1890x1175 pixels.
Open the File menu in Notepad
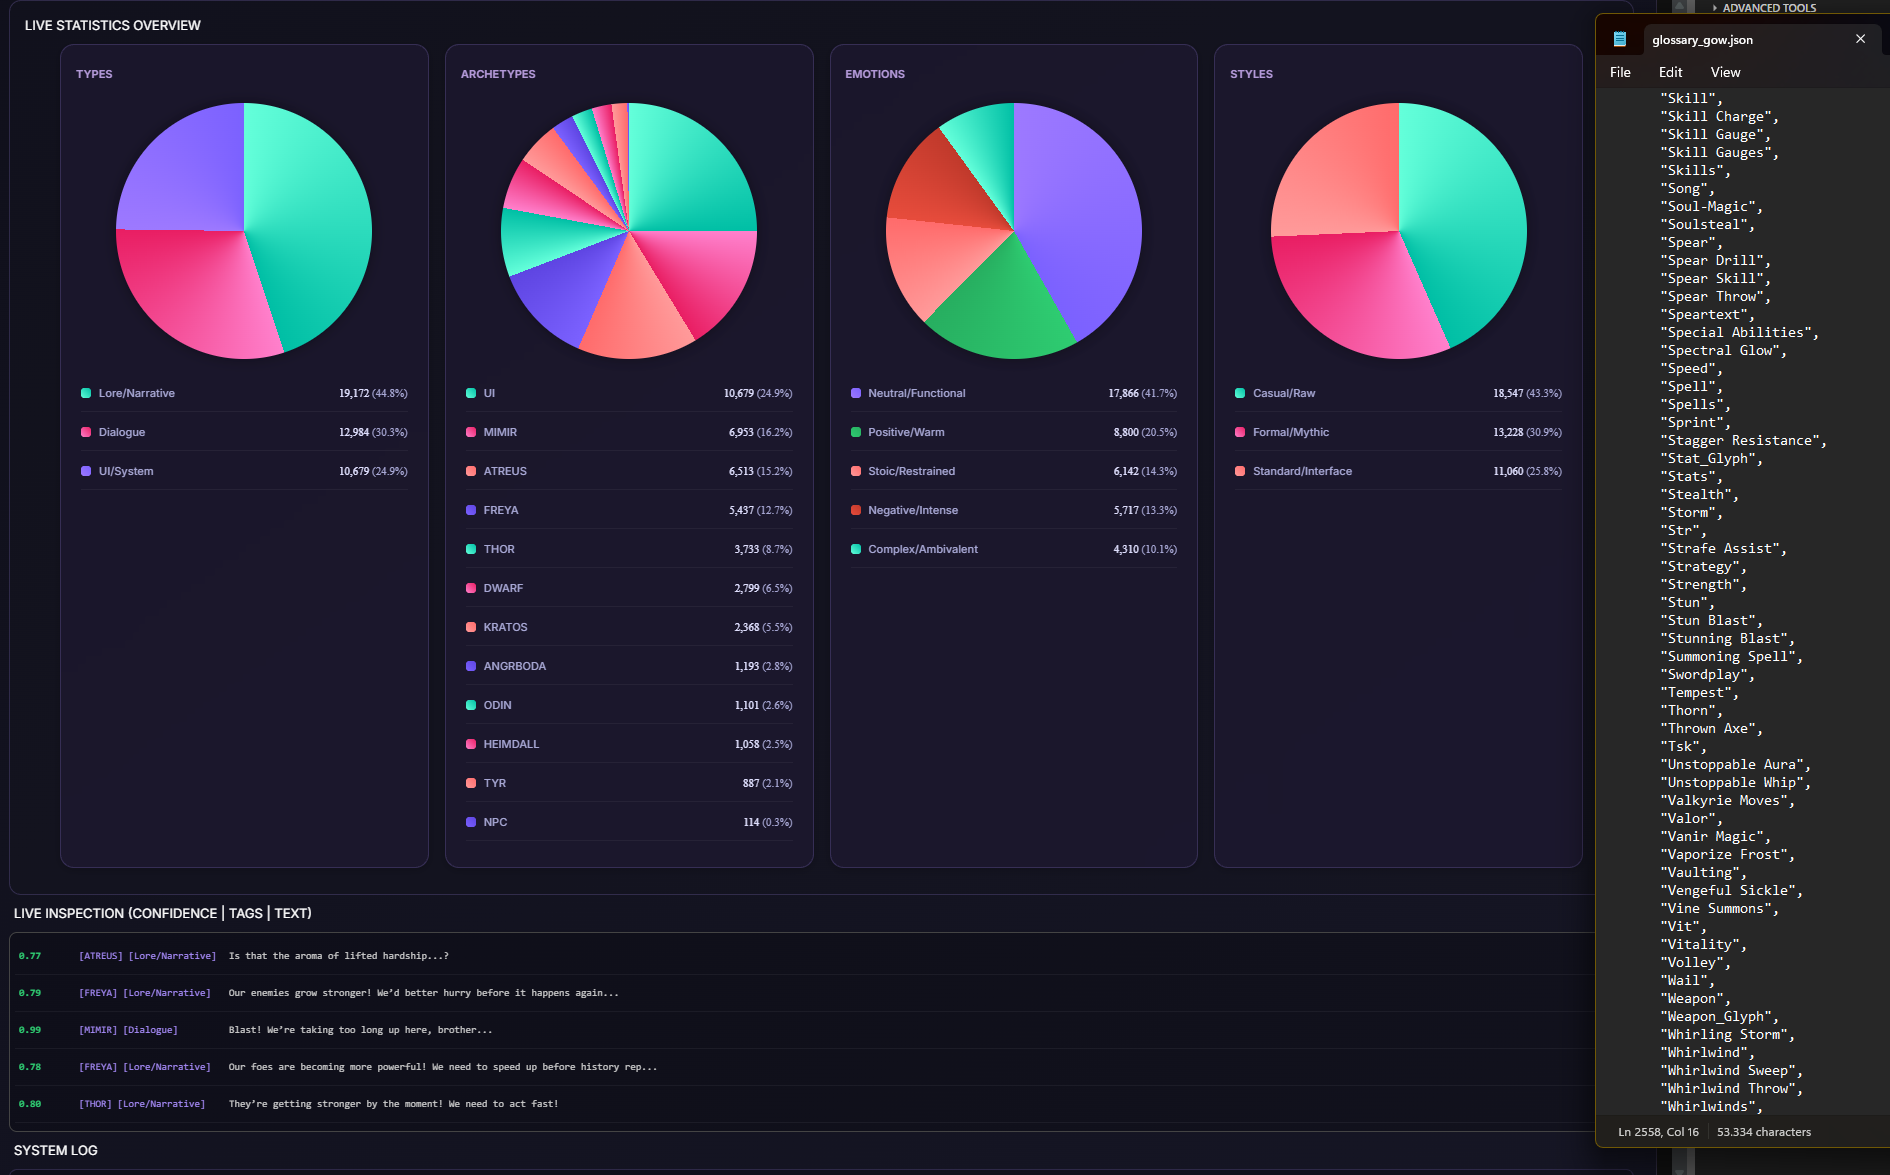point(1620,72)
